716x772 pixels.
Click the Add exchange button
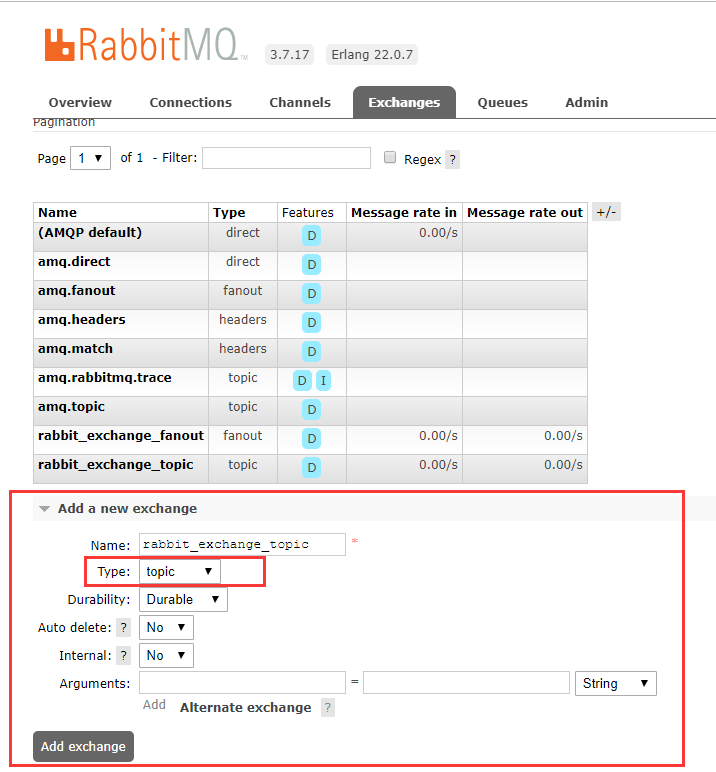[x=83, y=746]
